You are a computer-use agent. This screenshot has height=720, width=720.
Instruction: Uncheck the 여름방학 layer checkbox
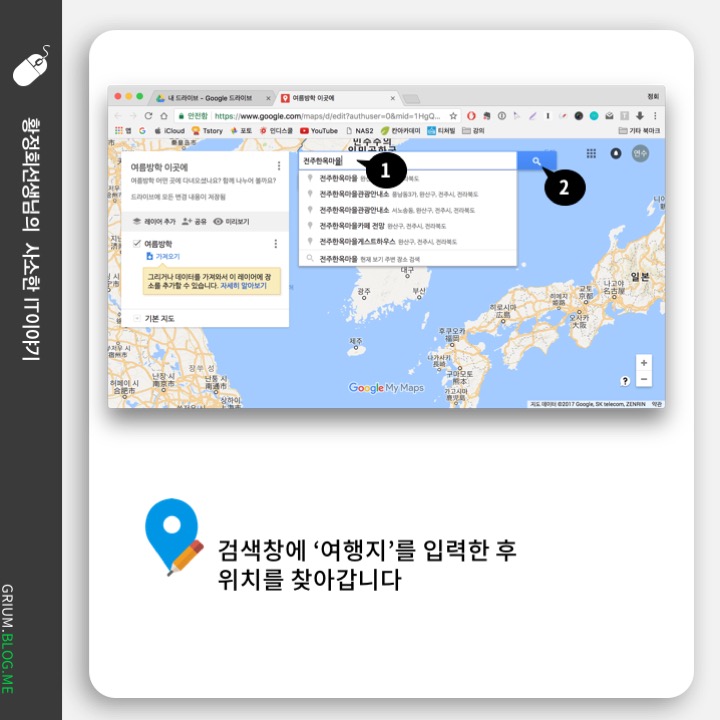137,244
